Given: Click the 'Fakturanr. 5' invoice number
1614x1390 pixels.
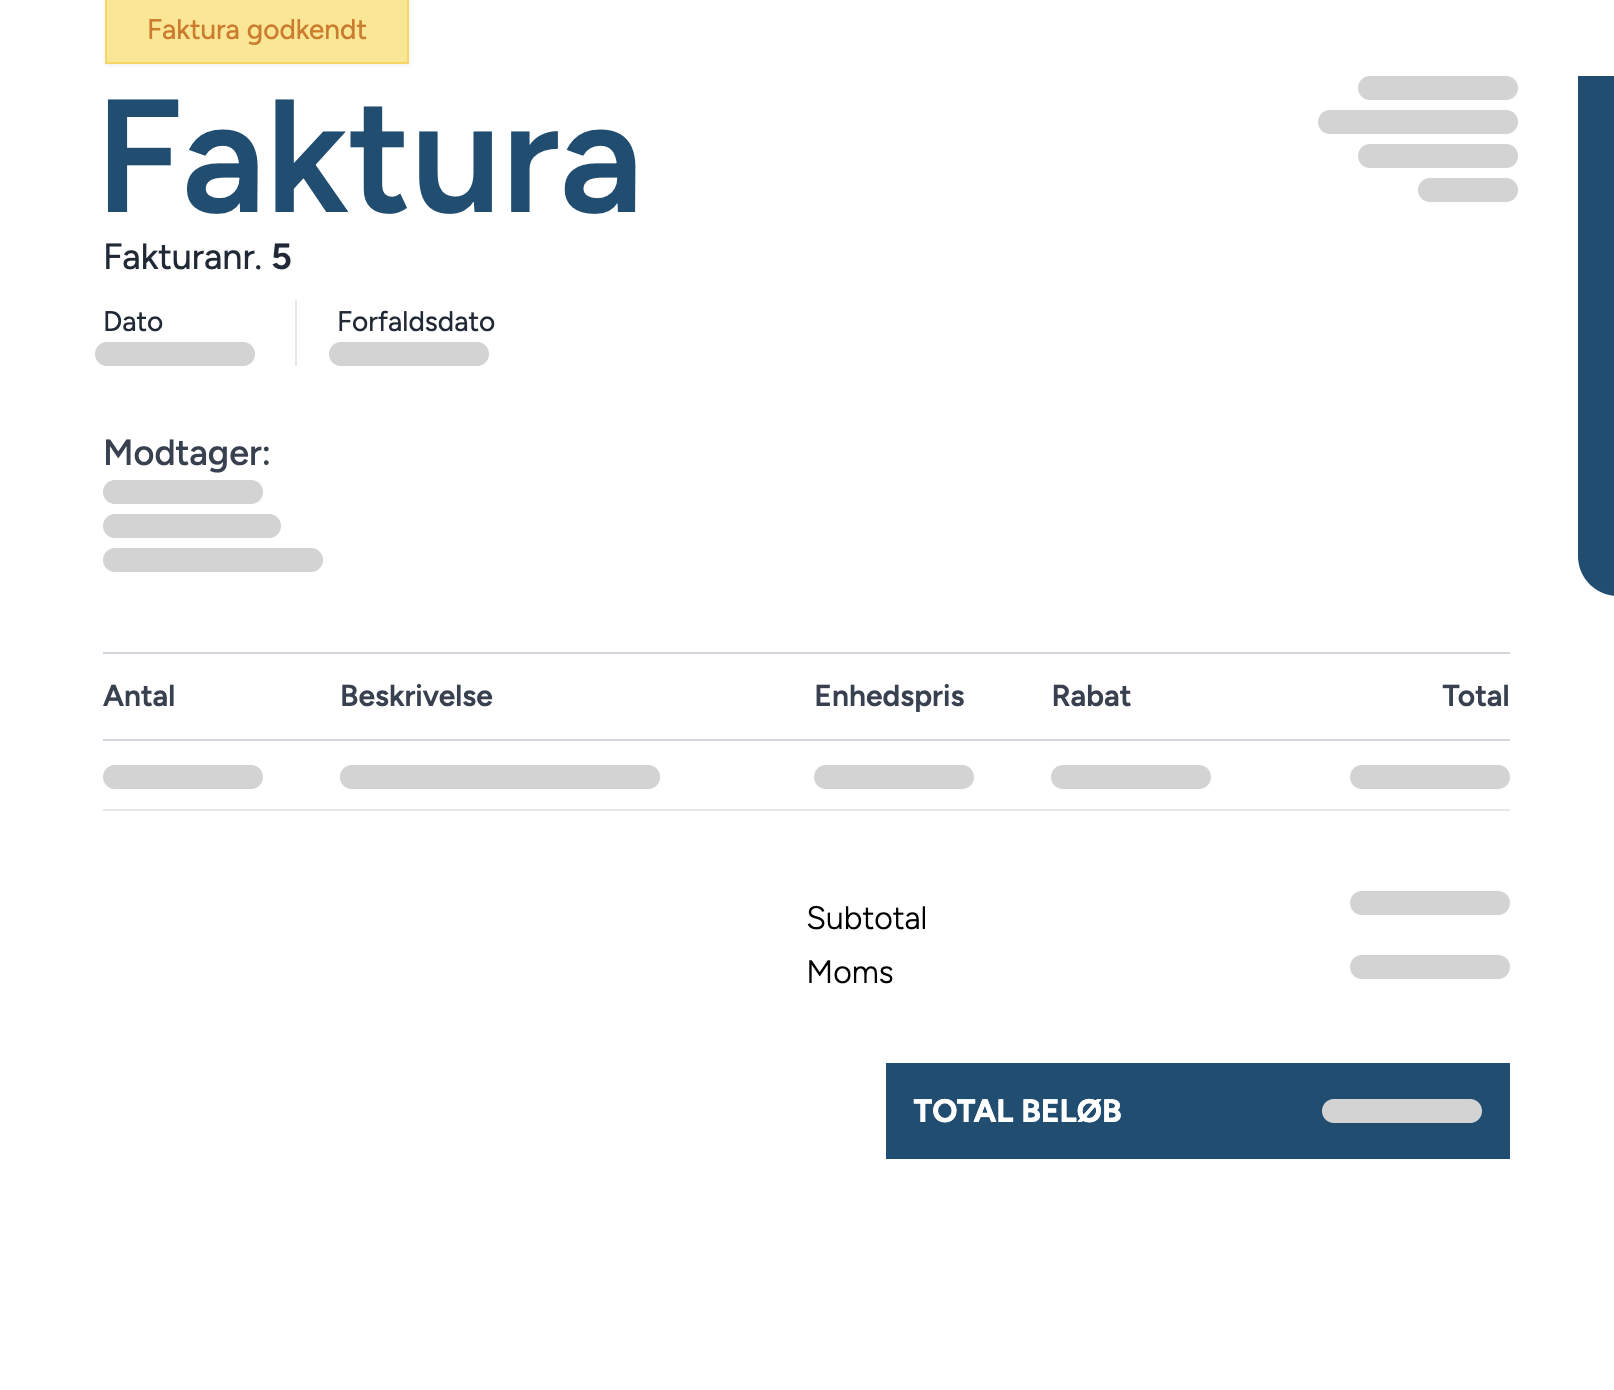Looking at the screenshot, I should click(197, 258).
